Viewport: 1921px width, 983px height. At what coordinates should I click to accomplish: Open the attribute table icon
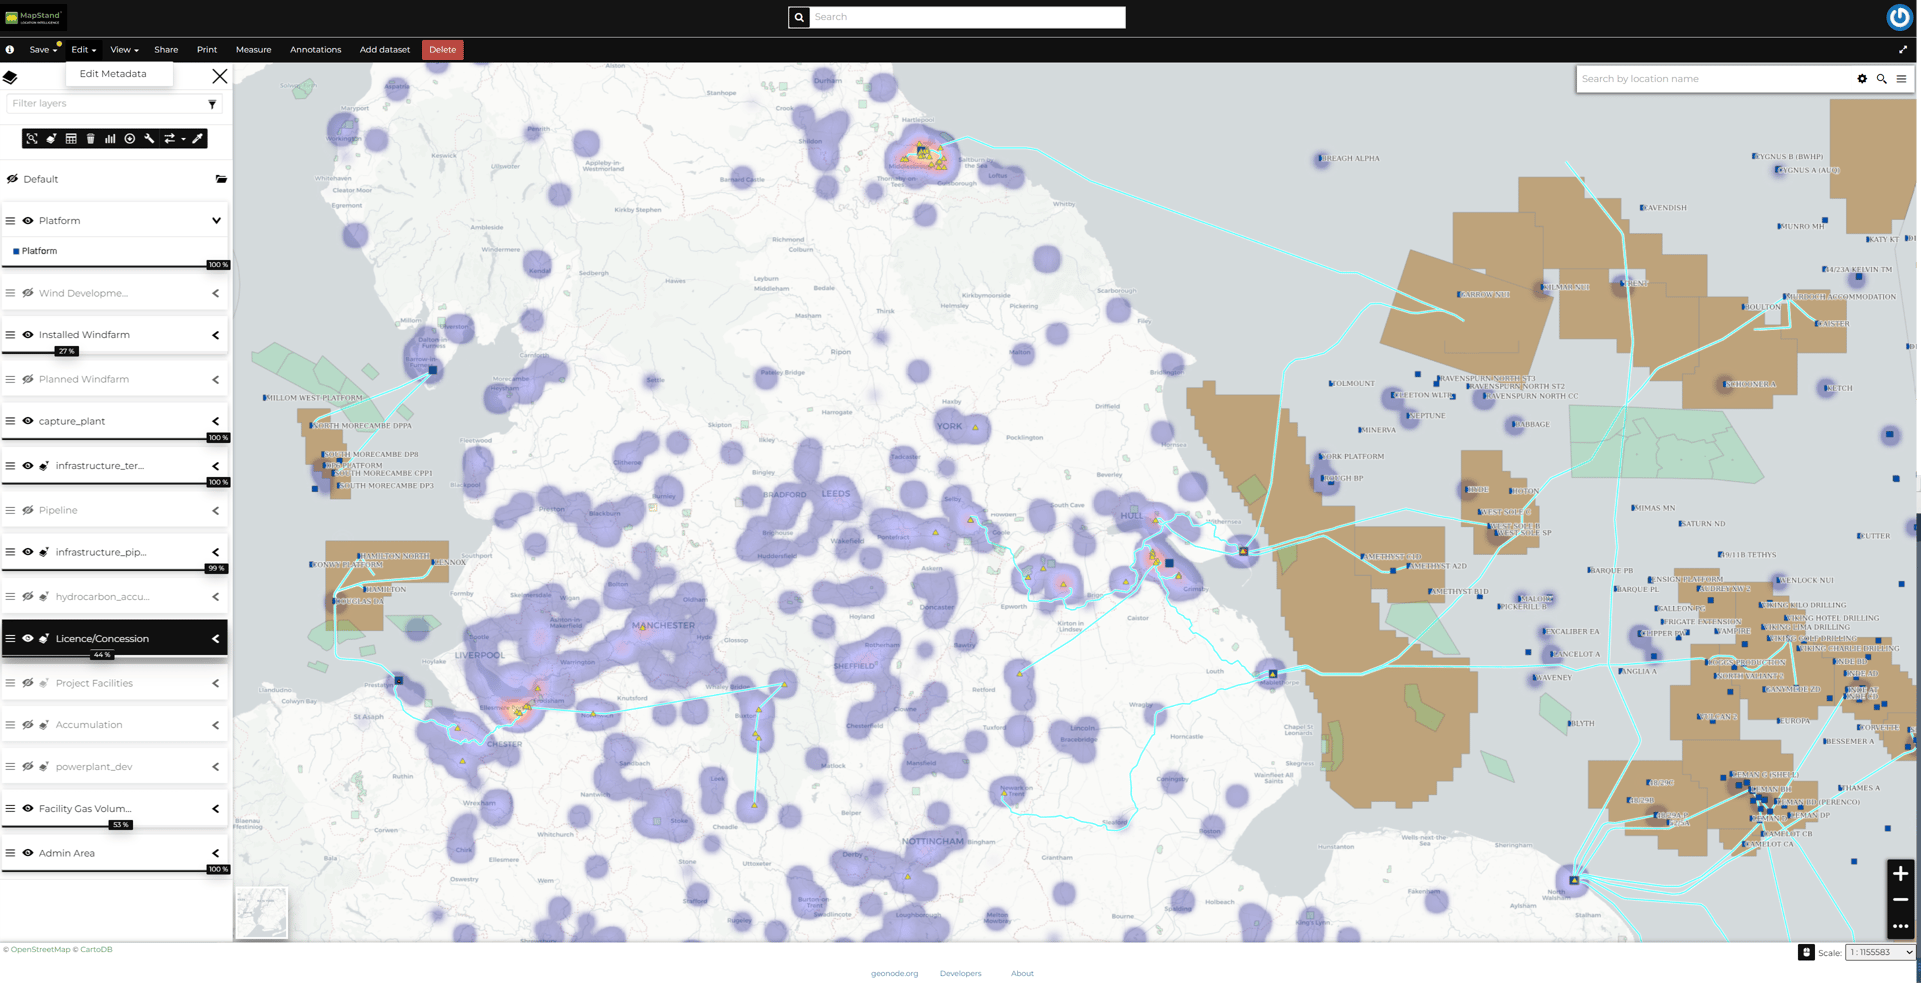click(x=71, y=139)
